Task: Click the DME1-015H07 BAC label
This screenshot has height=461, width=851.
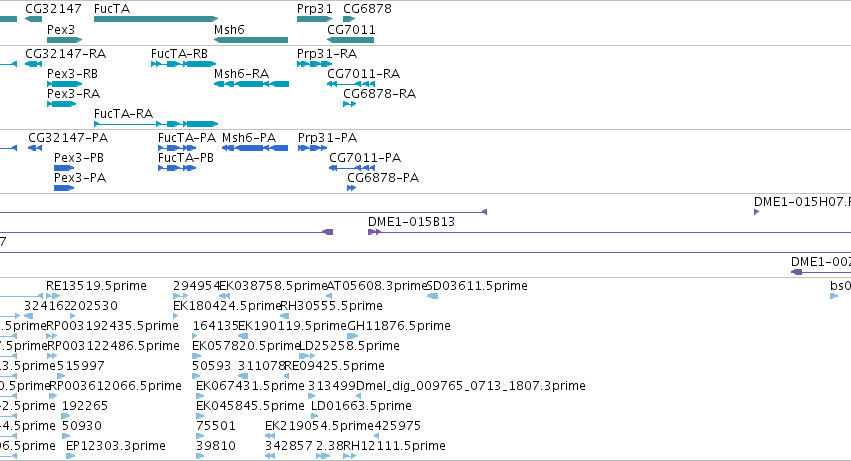Action: coord(802,201)
